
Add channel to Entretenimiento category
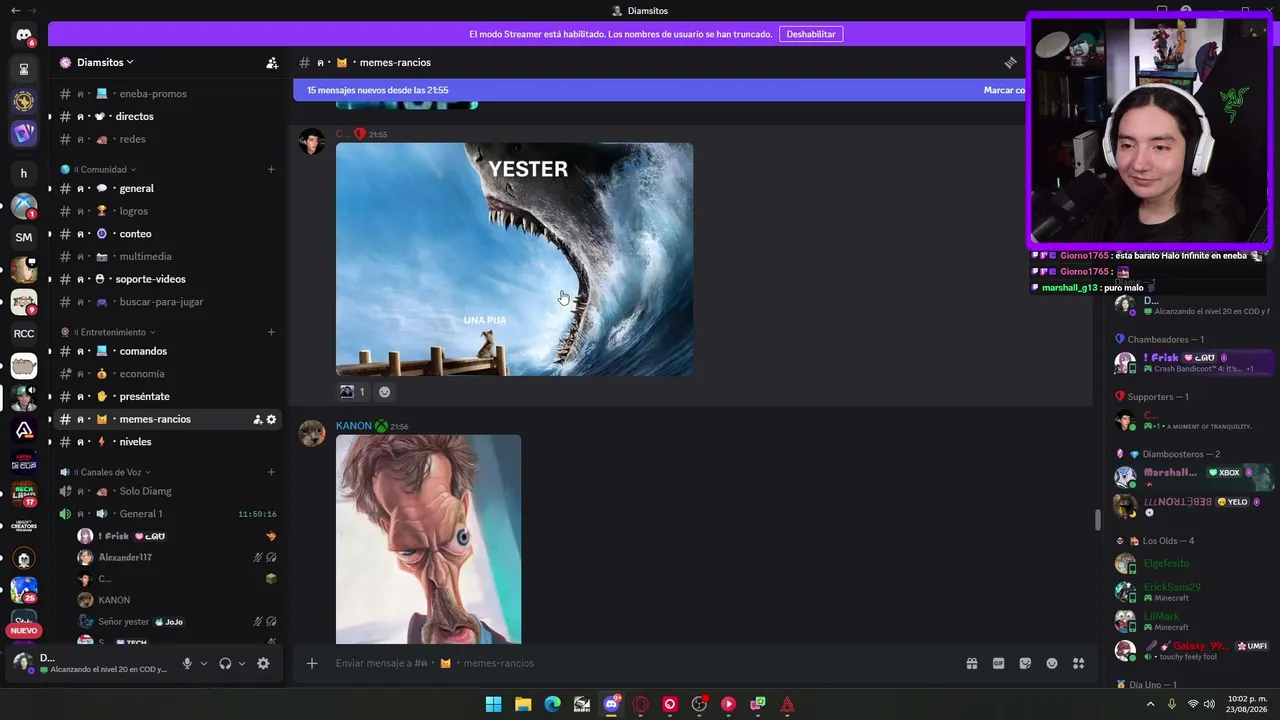(271, 332)
